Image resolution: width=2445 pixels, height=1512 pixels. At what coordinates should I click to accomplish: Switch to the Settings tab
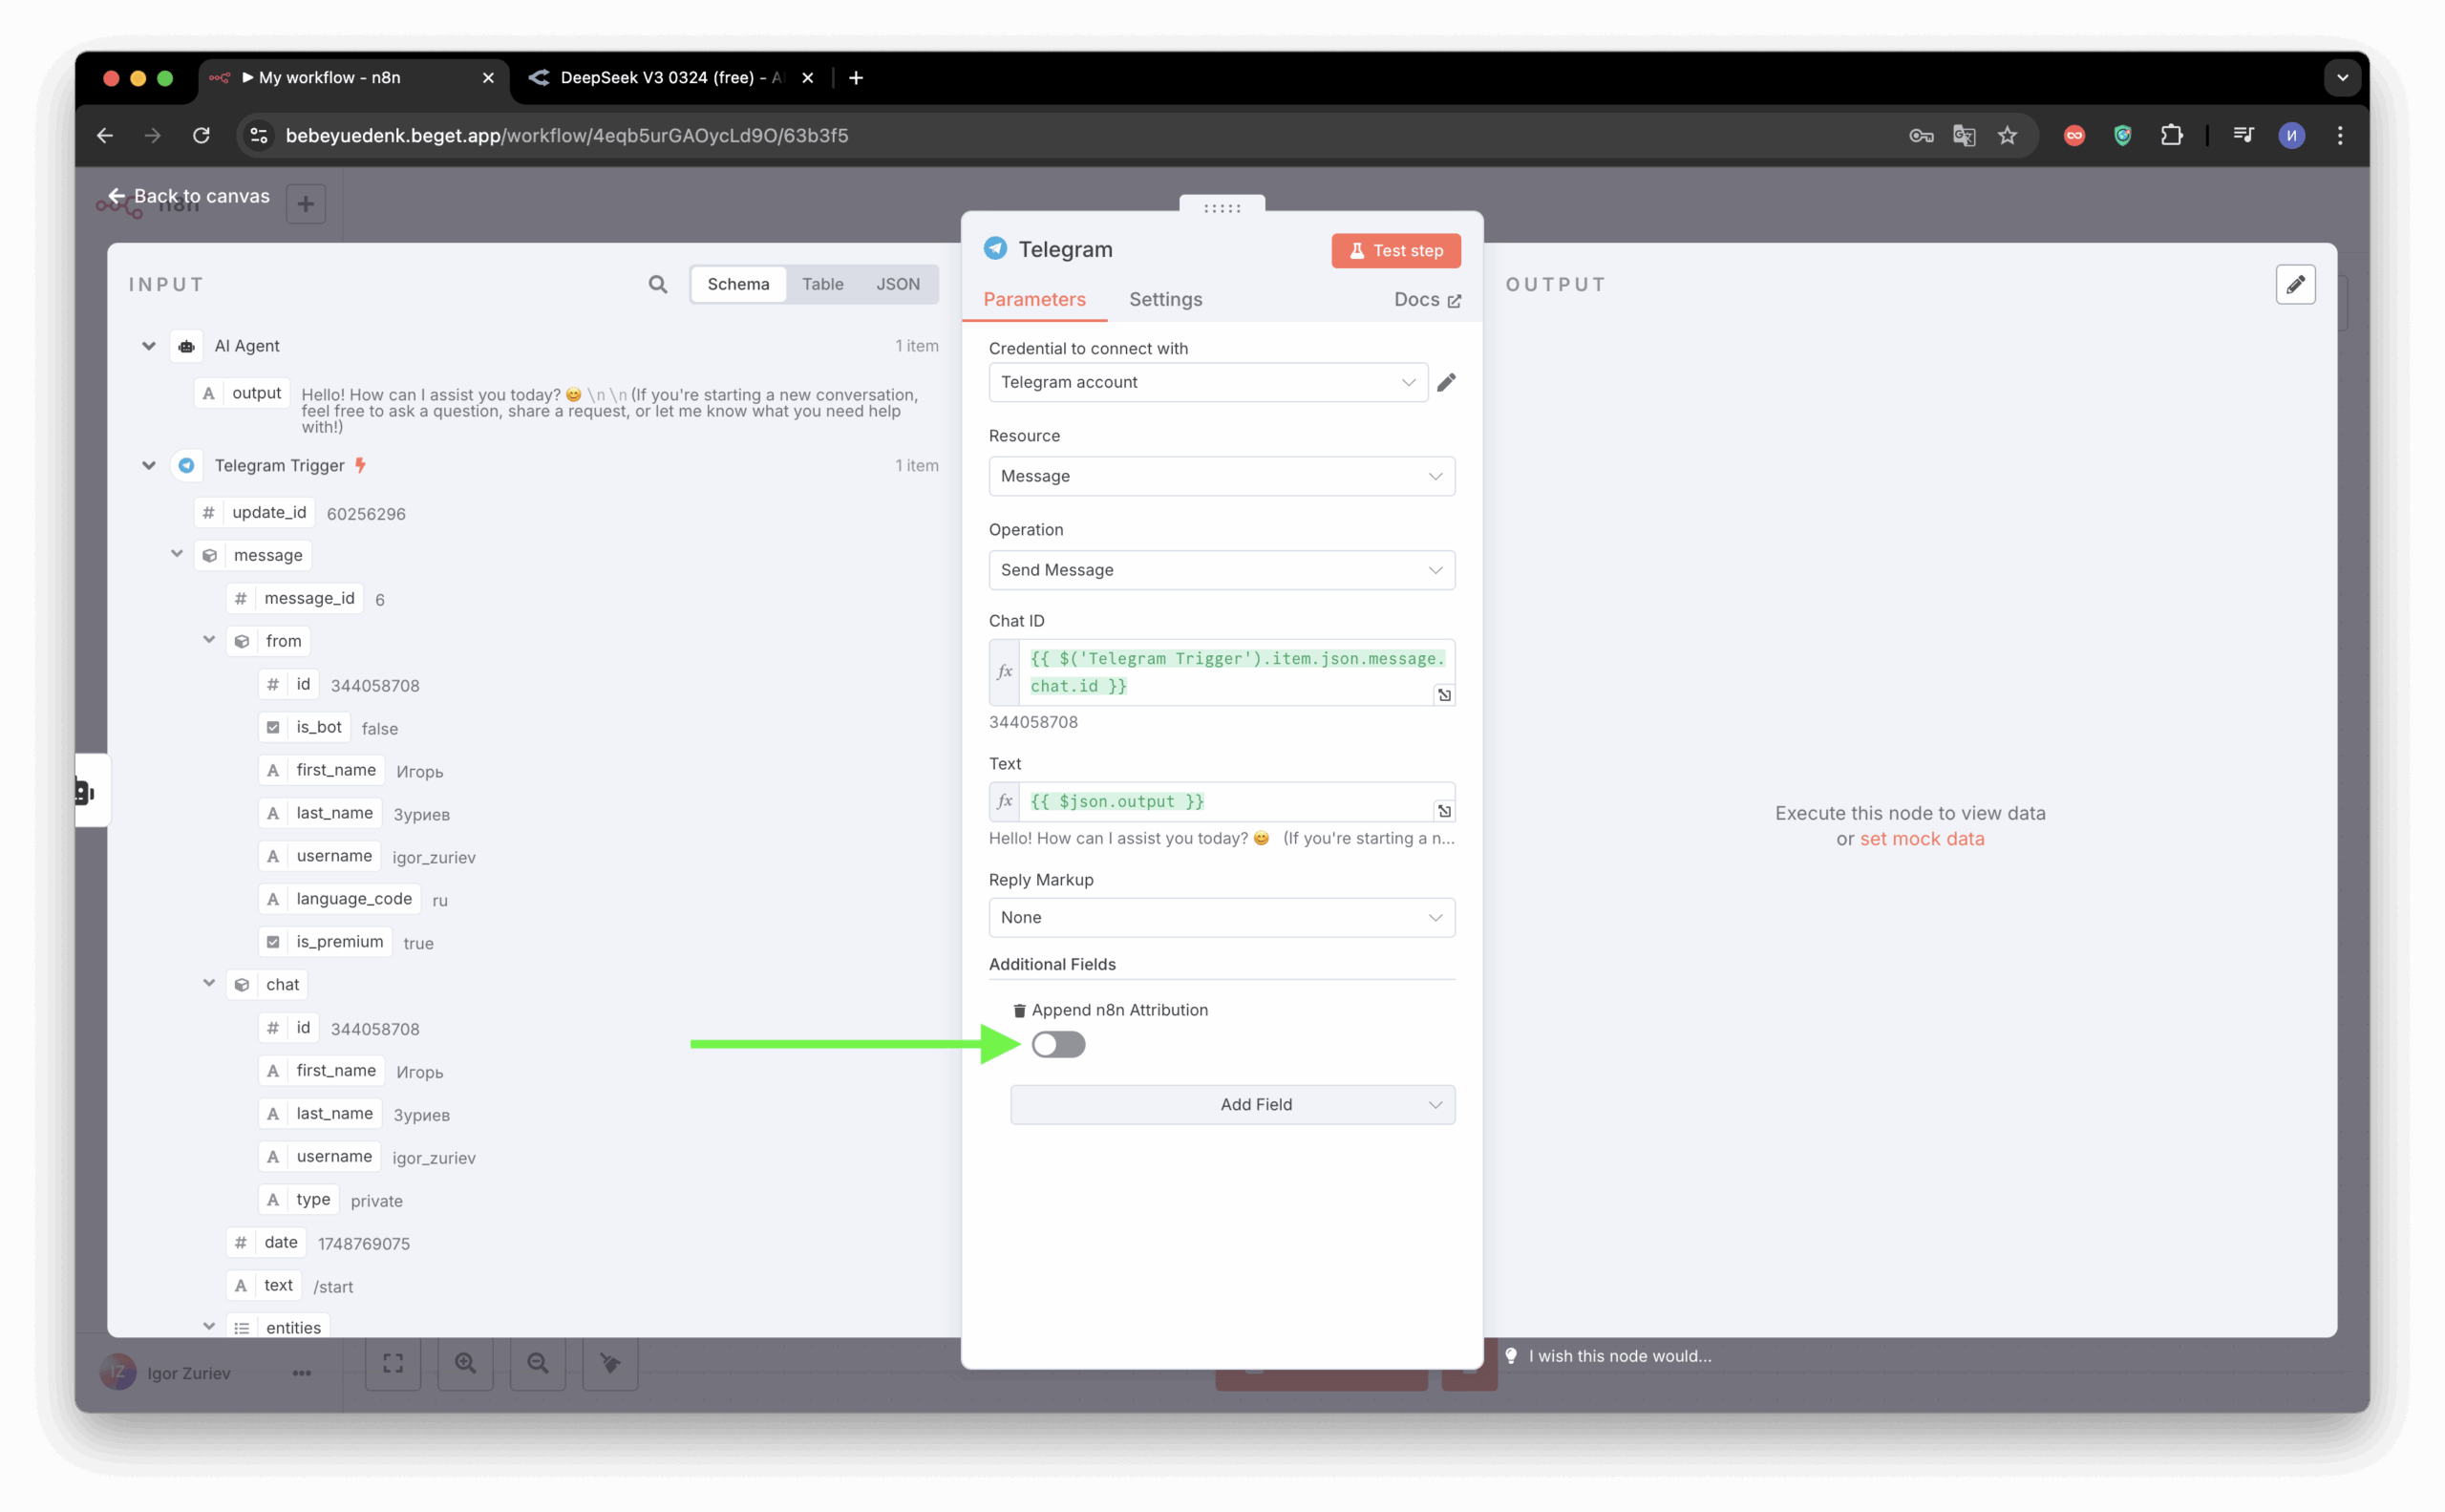tap(1165, 299)
